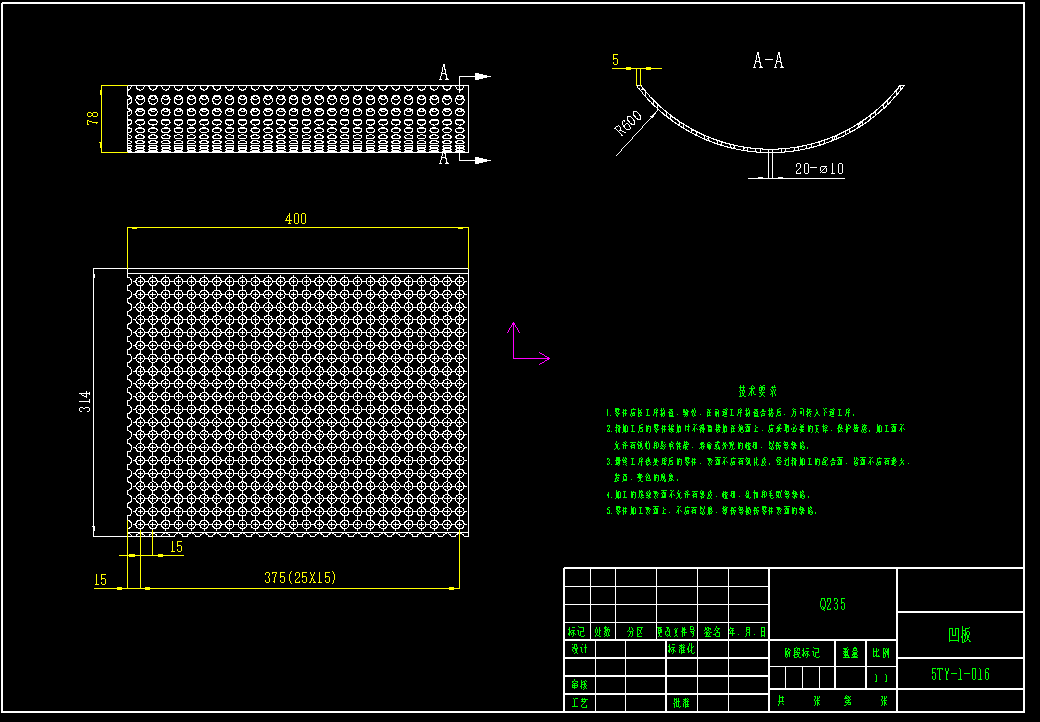Image resolution: width=1040 pixels, height=722 pixels.
Task: Select the "标记" title block cell
Action: tap(576, 632)
